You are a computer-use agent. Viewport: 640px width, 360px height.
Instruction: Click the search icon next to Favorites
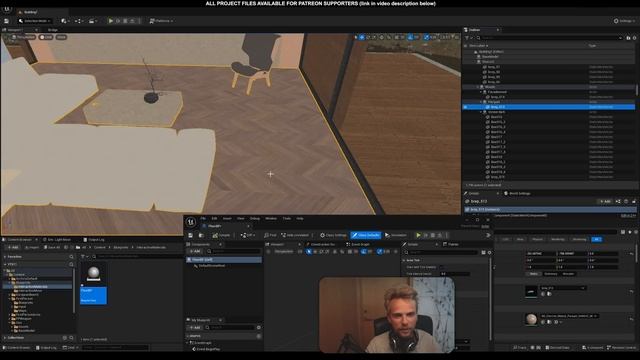71,257
